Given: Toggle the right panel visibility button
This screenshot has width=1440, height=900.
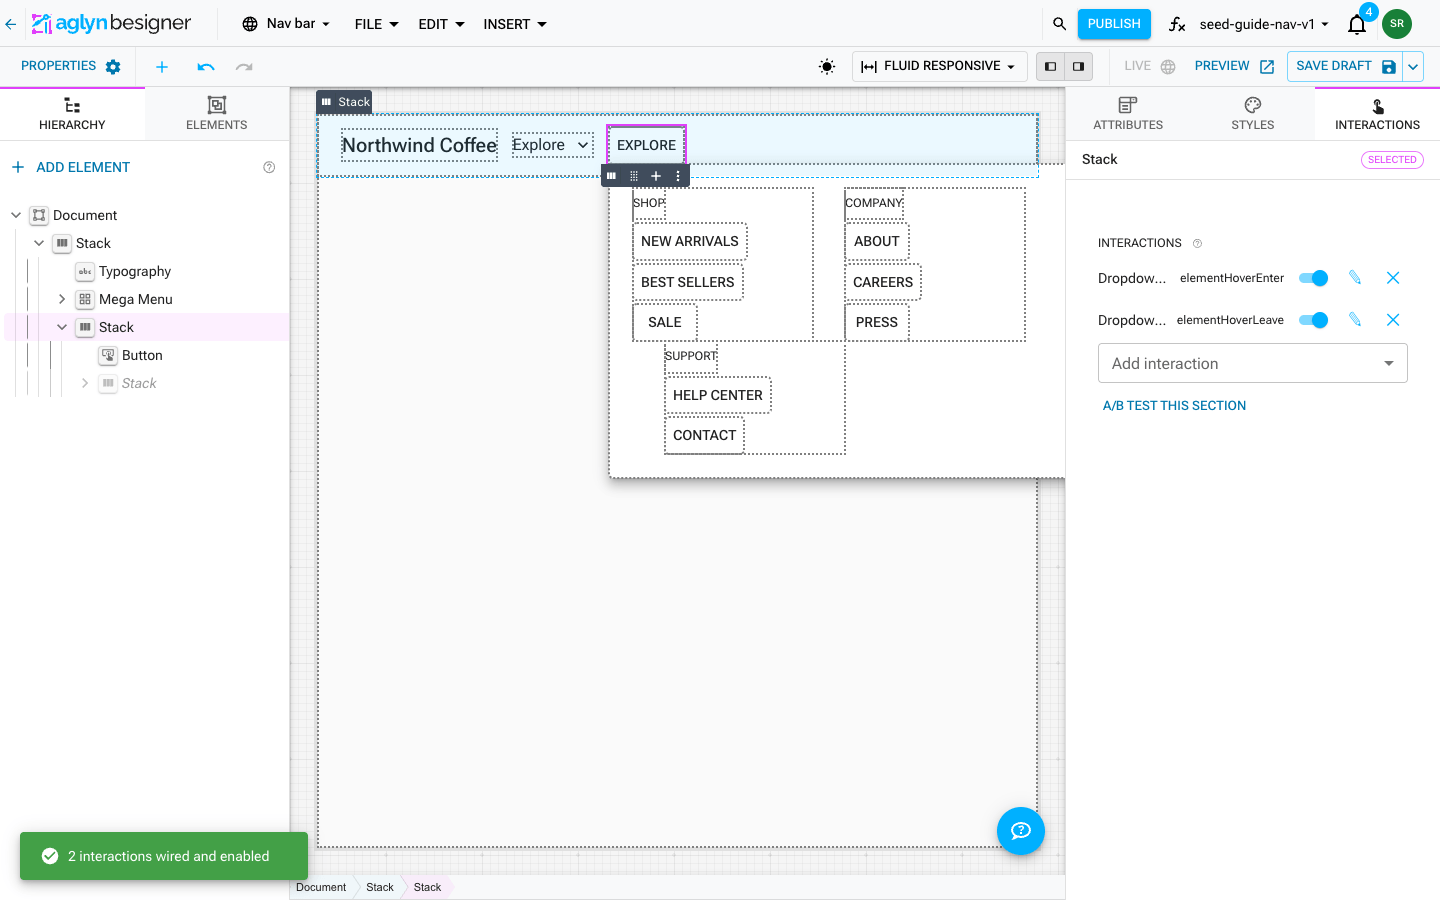Looking at the screenshot, I should click(x=1078, y=67).
